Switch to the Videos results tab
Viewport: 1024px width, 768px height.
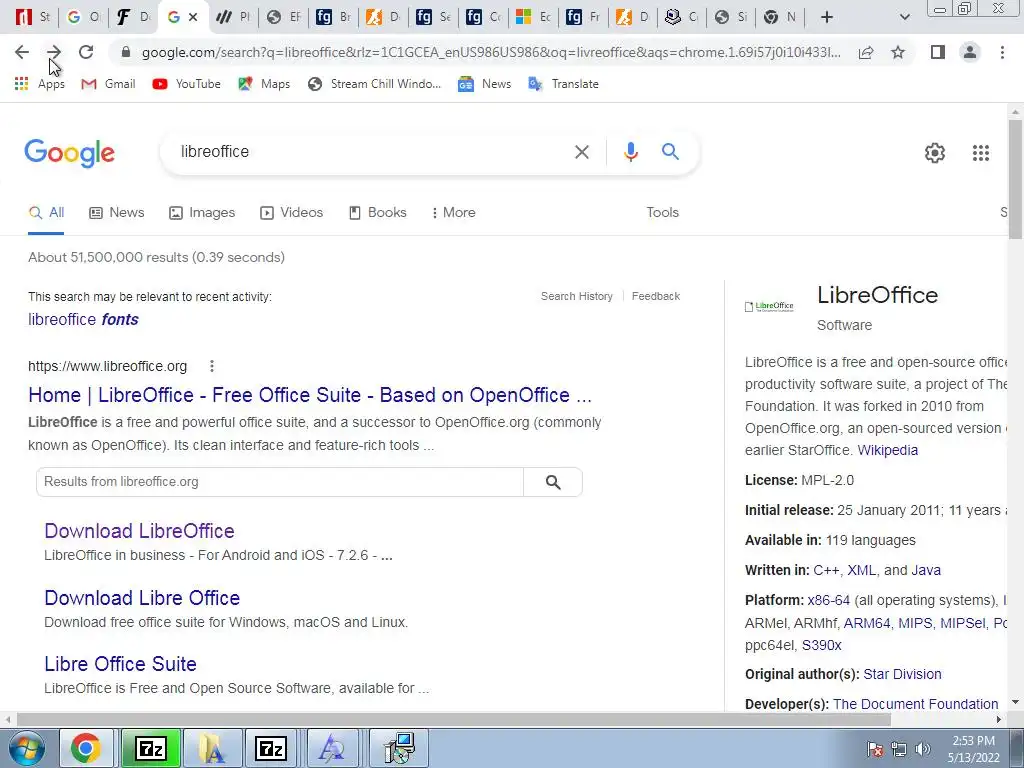(x=291, y=212)
